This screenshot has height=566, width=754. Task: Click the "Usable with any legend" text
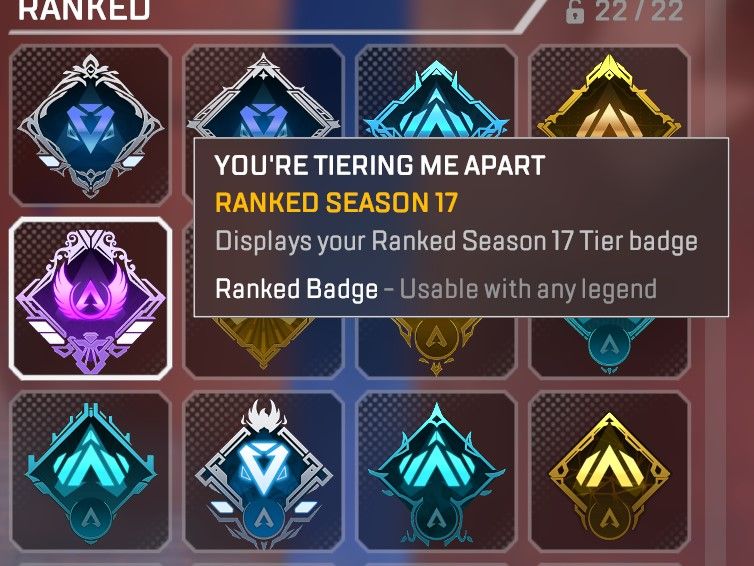(528, 289)
